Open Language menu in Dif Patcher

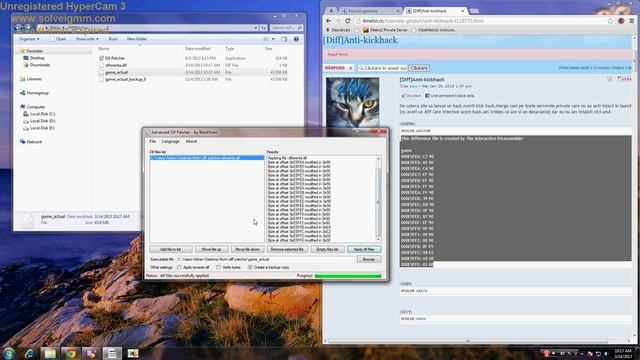click(171, 141)
